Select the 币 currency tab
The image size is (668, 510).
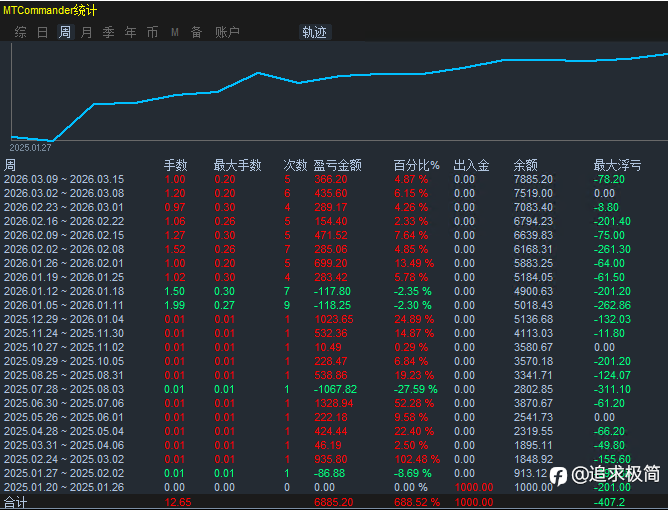[x=153, y=32]
